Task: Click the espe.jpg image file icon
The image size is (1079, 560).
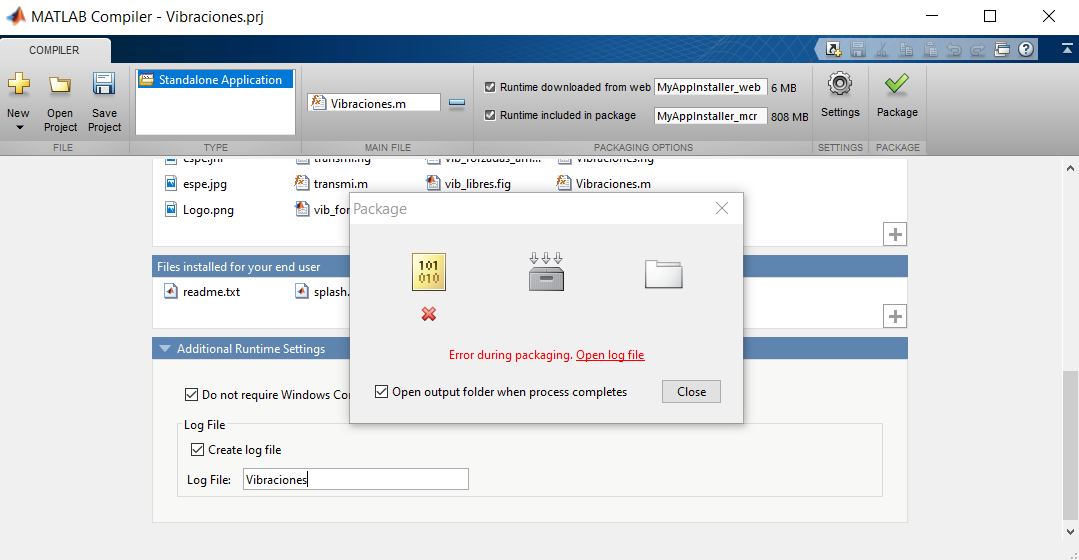Action: 171,184
